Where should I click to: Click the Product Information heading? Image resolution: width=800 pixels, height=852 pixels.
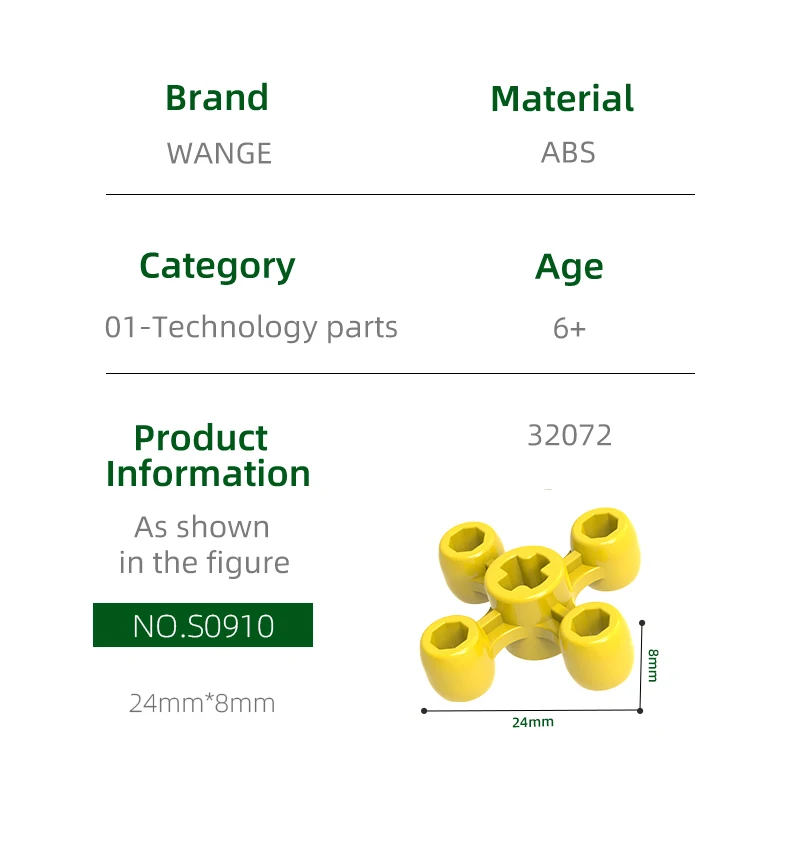208,455
